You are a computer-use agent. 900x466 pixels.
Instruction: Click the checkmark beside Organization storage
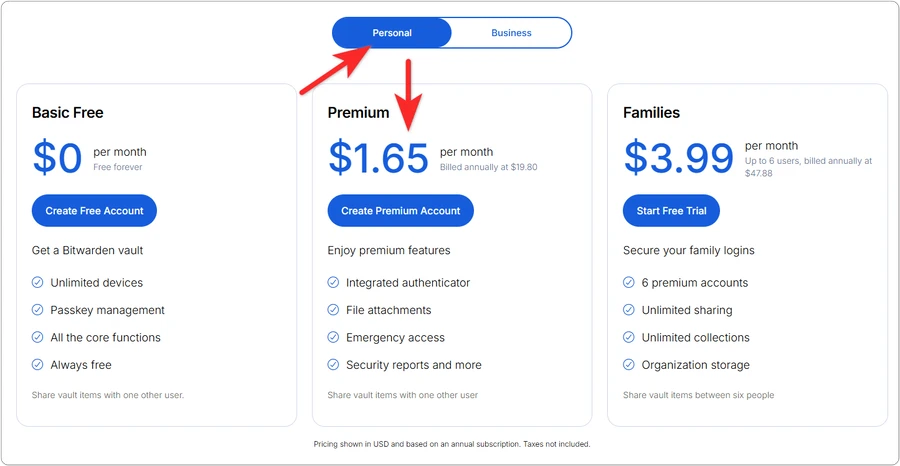coord(629,365)
